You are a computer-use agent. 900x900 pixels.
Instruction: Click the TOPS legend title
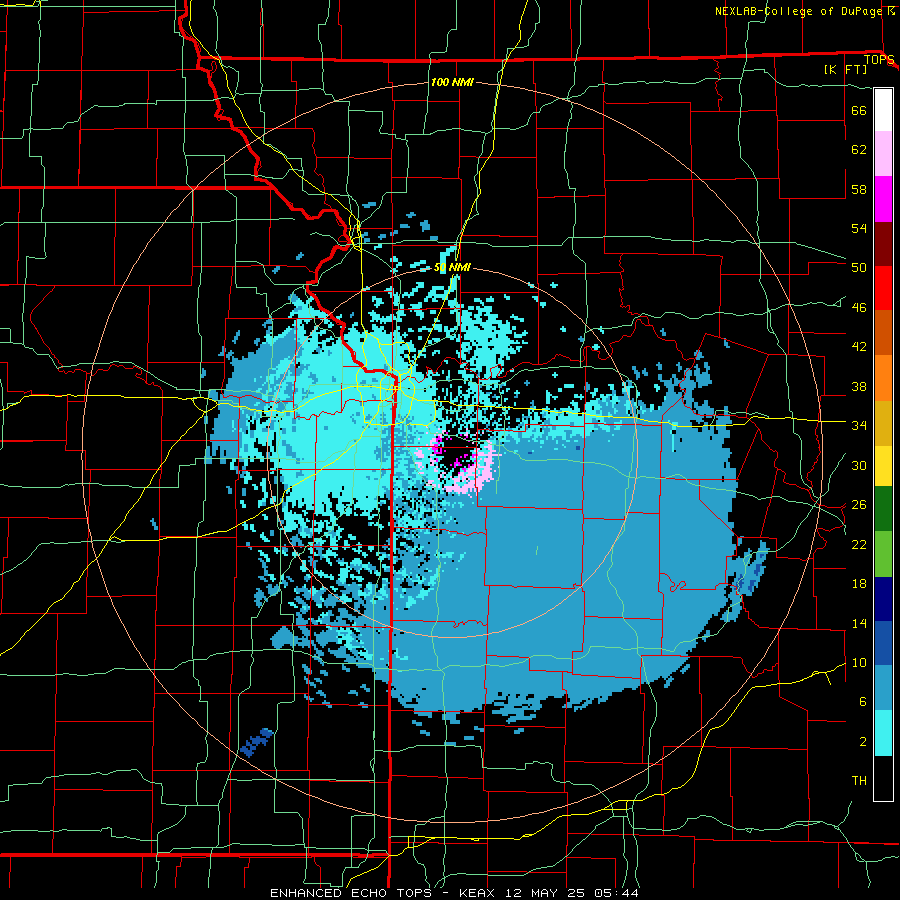coord(879,59)
